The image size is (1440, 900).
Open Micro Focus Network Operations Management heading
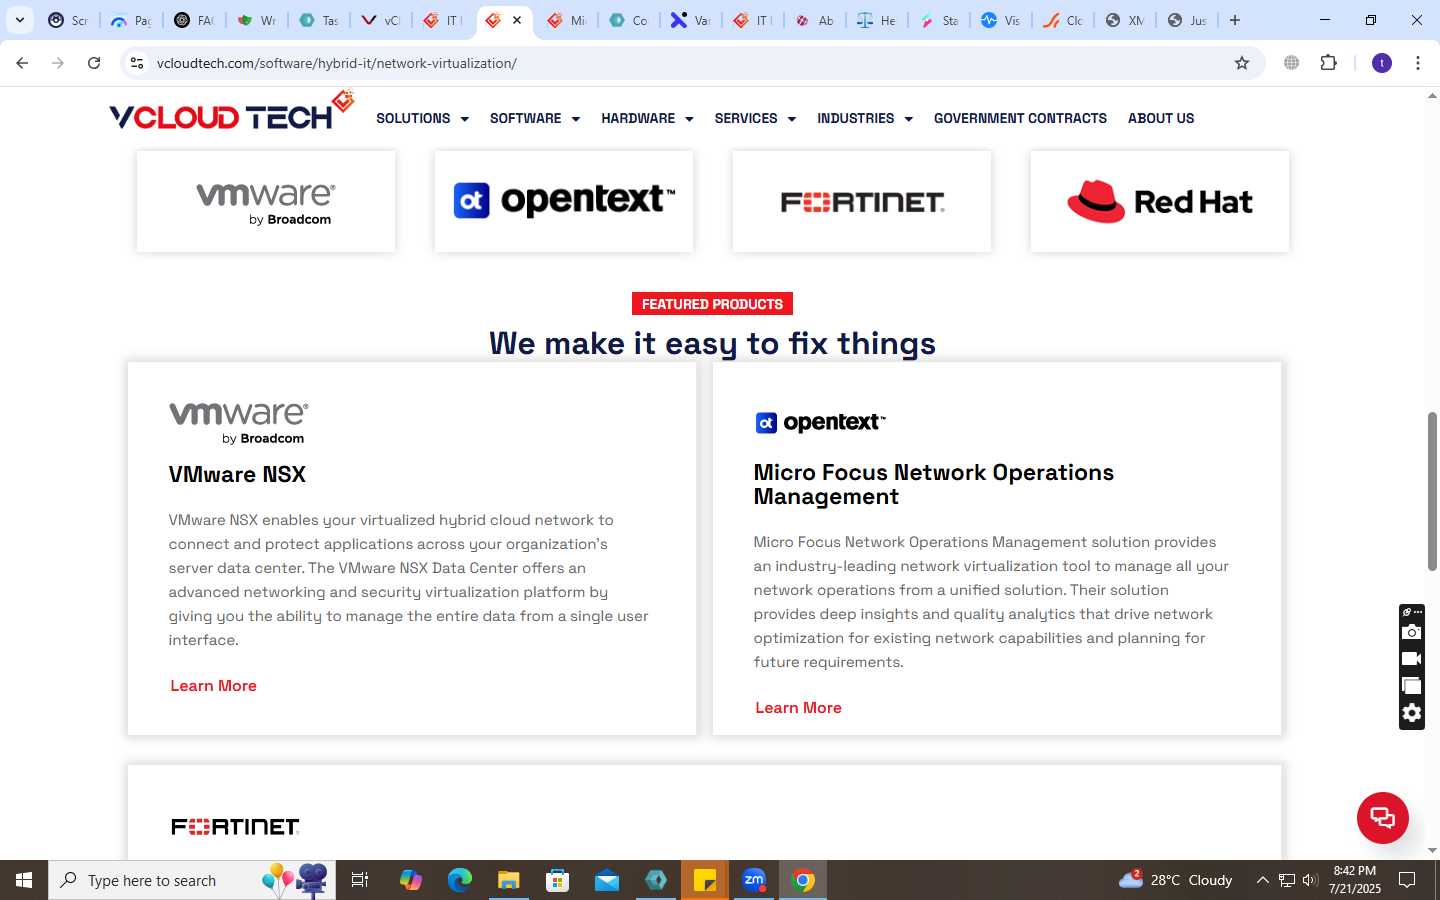[933, 484]
